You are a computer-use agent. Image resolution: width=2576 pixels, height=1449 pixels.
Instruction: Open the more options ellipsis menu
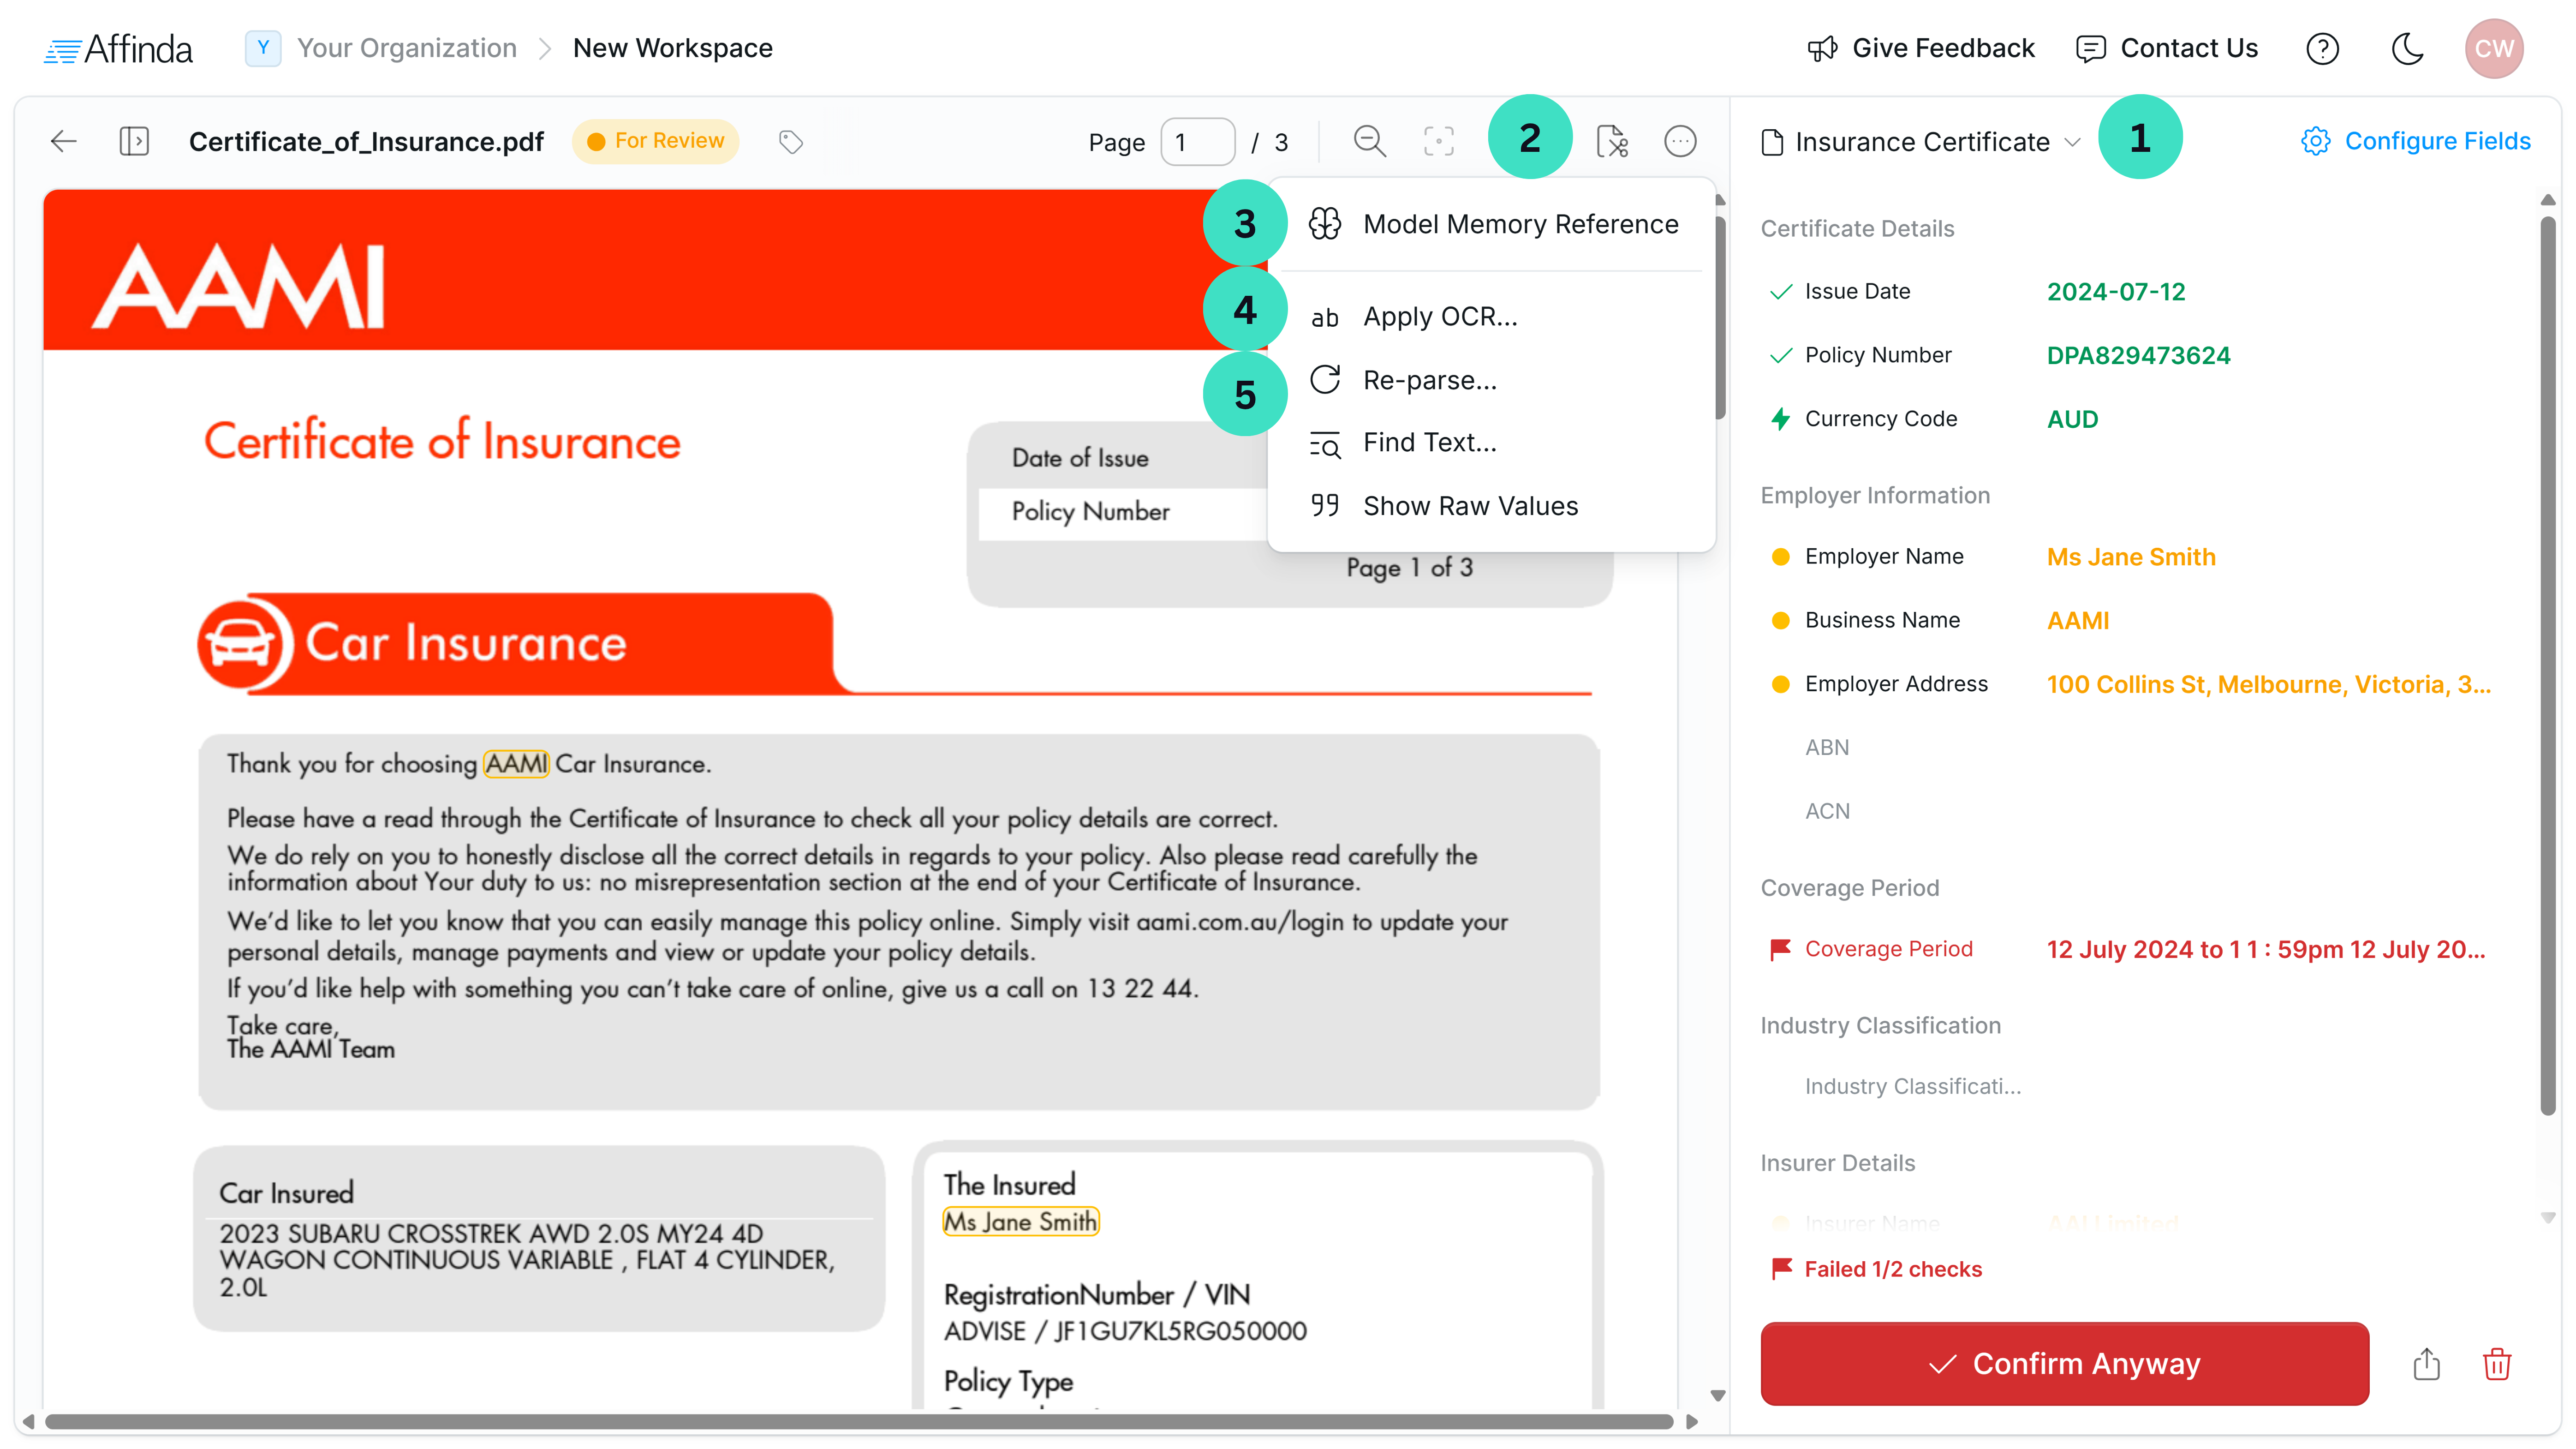[1681, 141]
